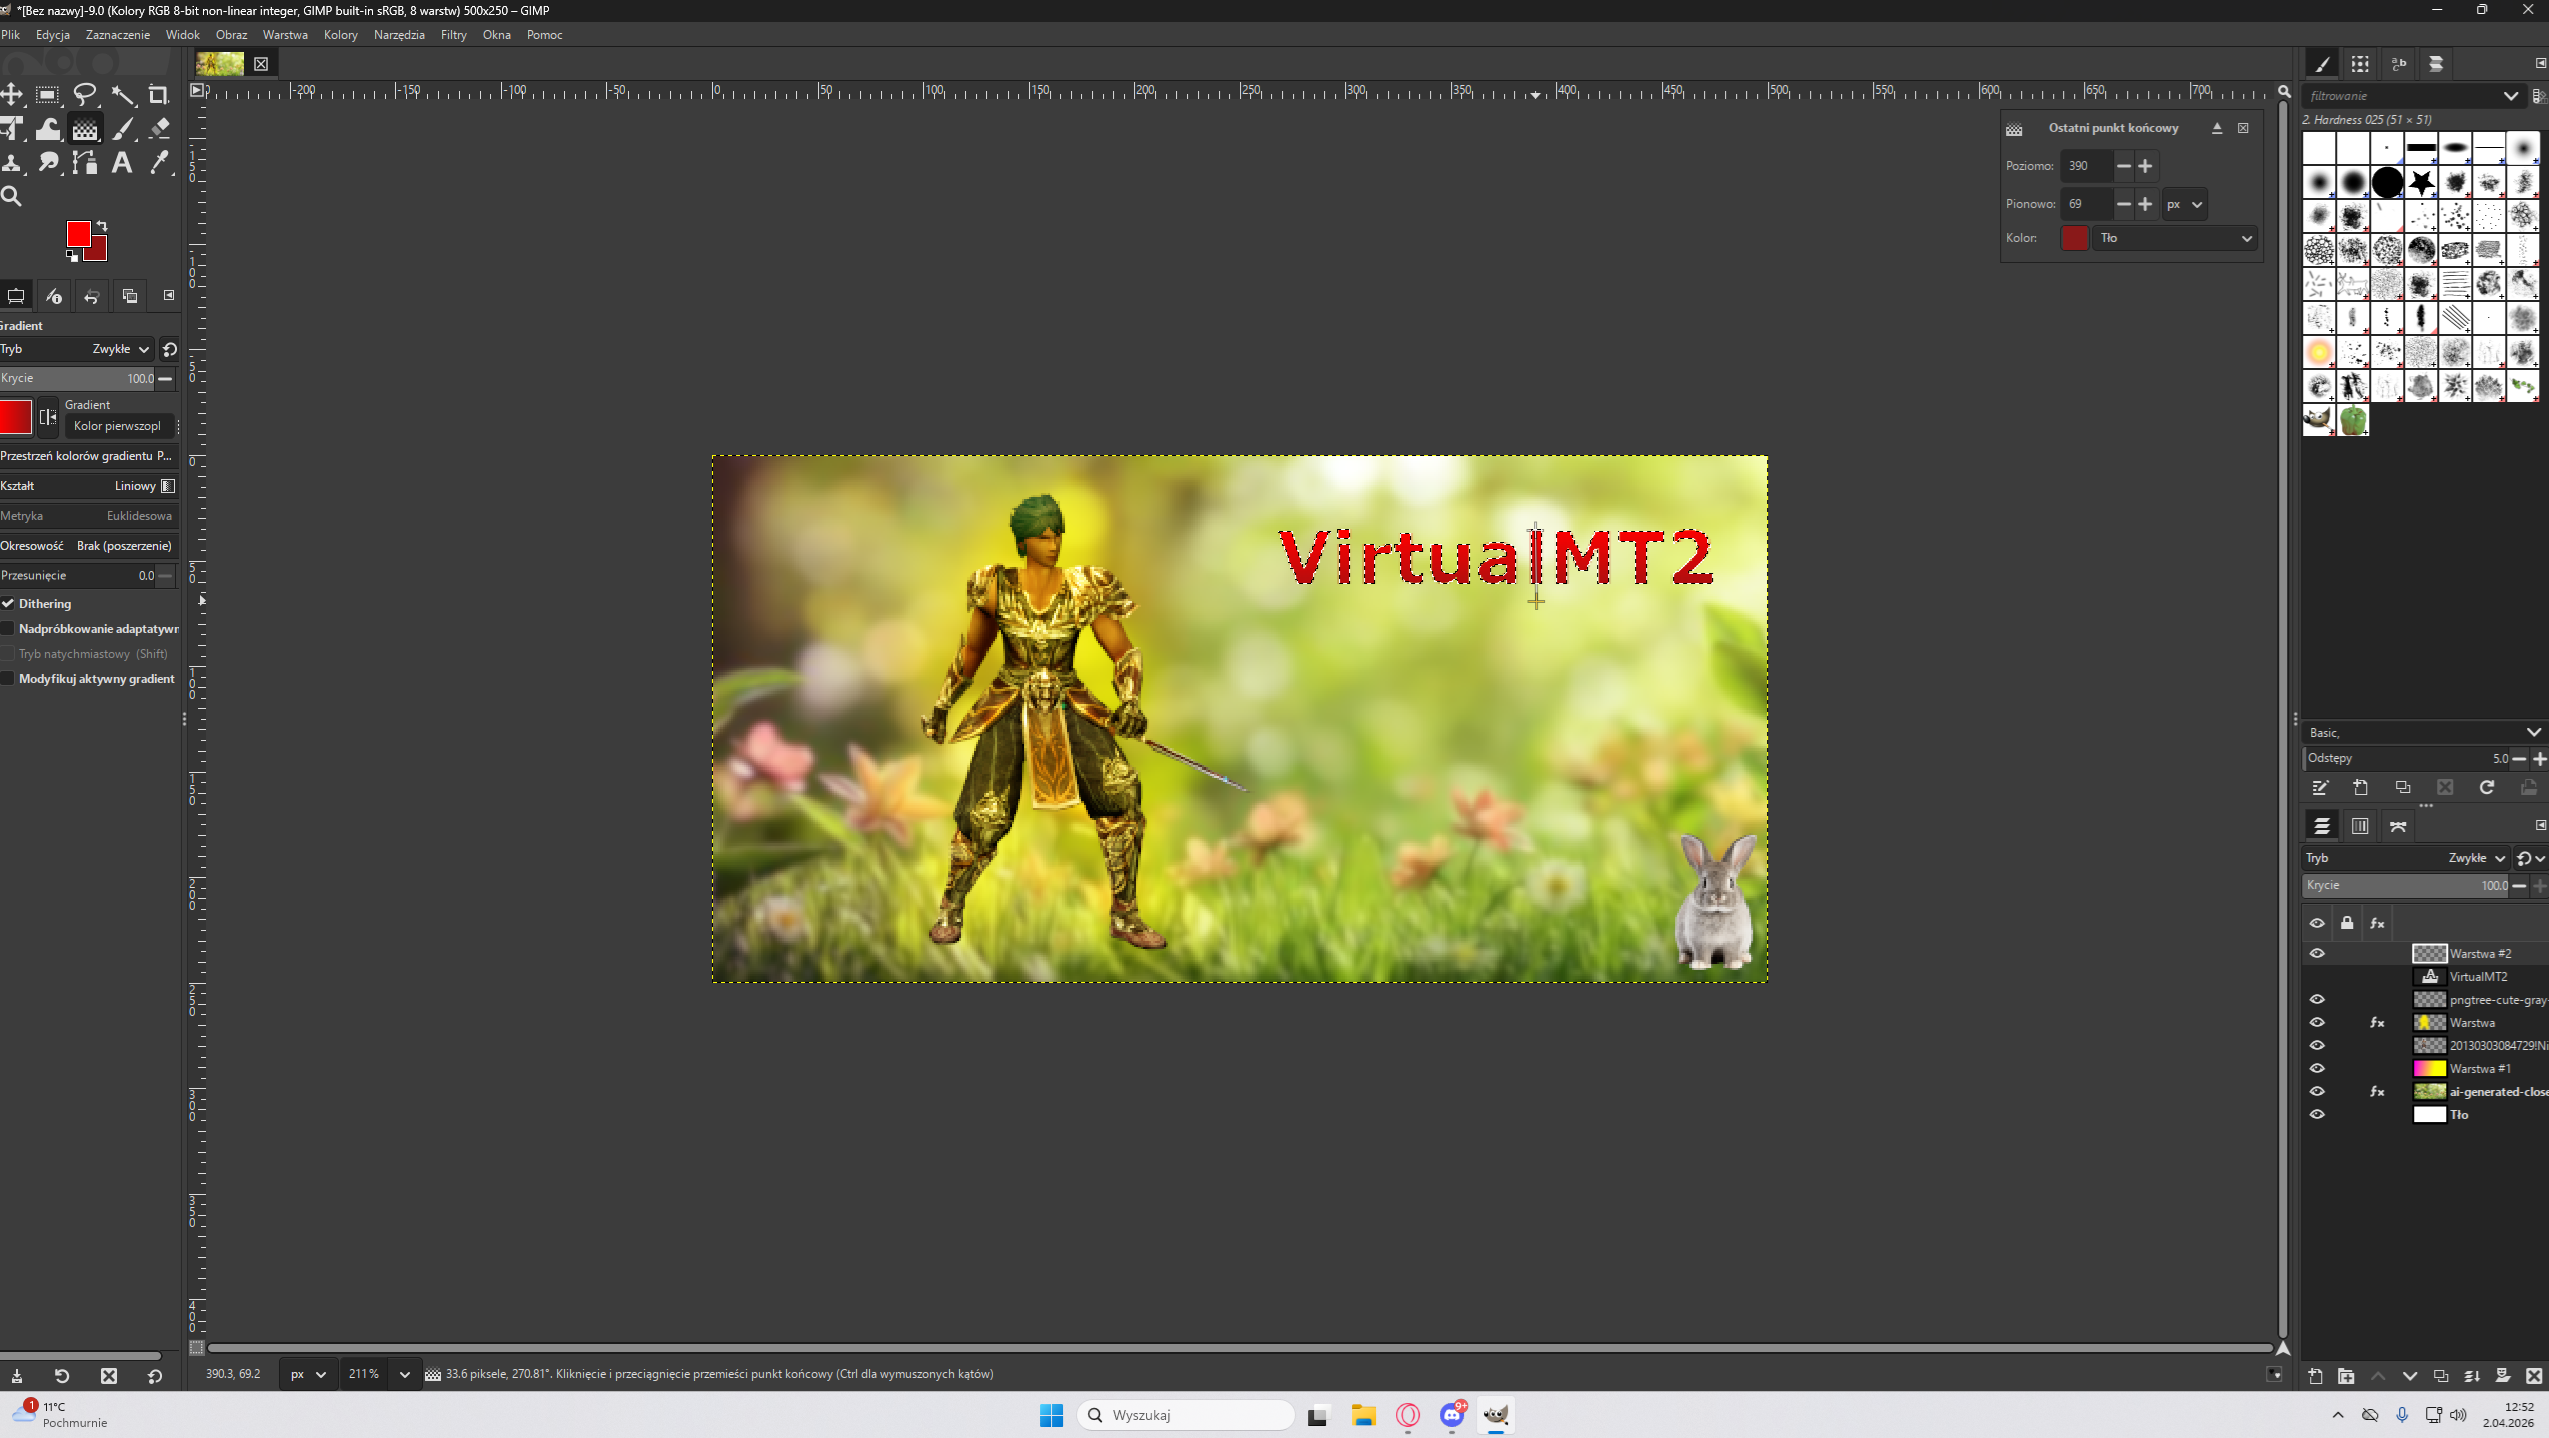Screen dimensions: 2549x1438
Task: Open the gradient Tryb mode dropdown
Action: (120, 349)
